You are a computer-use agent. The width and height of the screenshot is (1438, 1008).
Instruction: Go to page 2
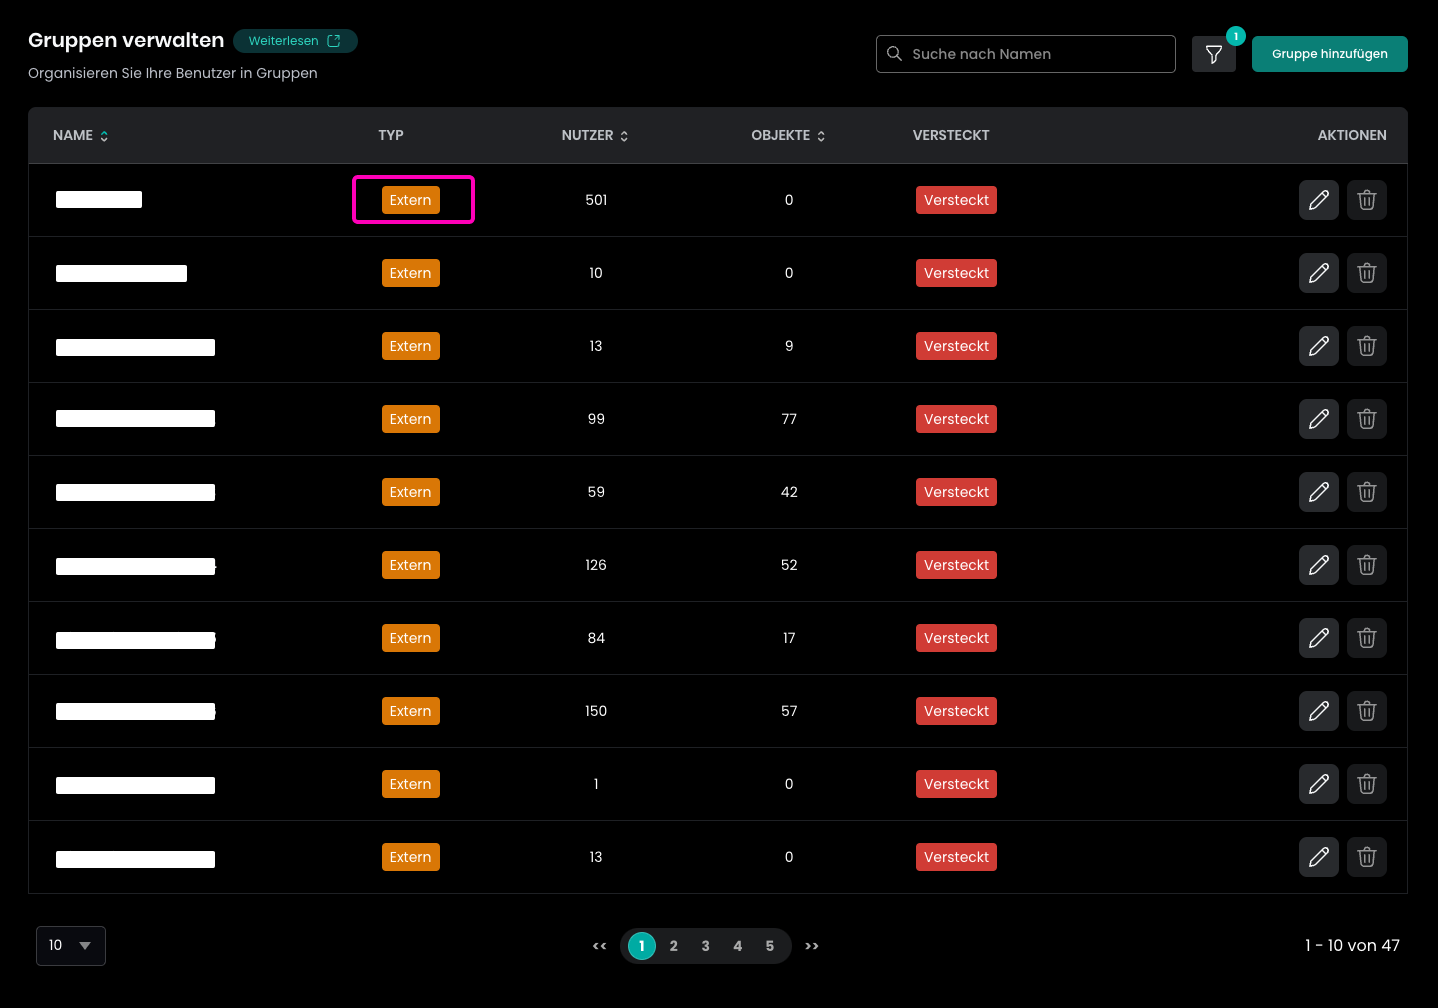(674, 946)
